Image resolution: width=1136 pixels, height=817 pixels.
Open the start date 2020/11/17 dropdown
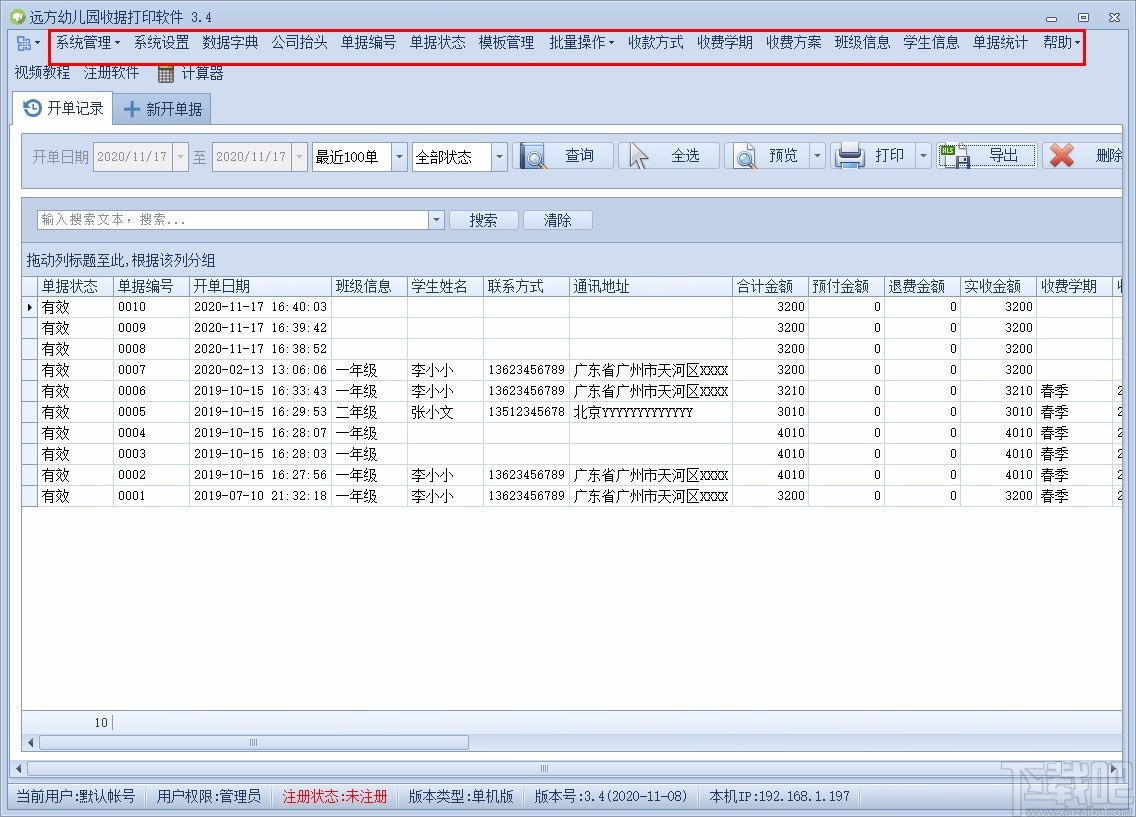(180, 156)
